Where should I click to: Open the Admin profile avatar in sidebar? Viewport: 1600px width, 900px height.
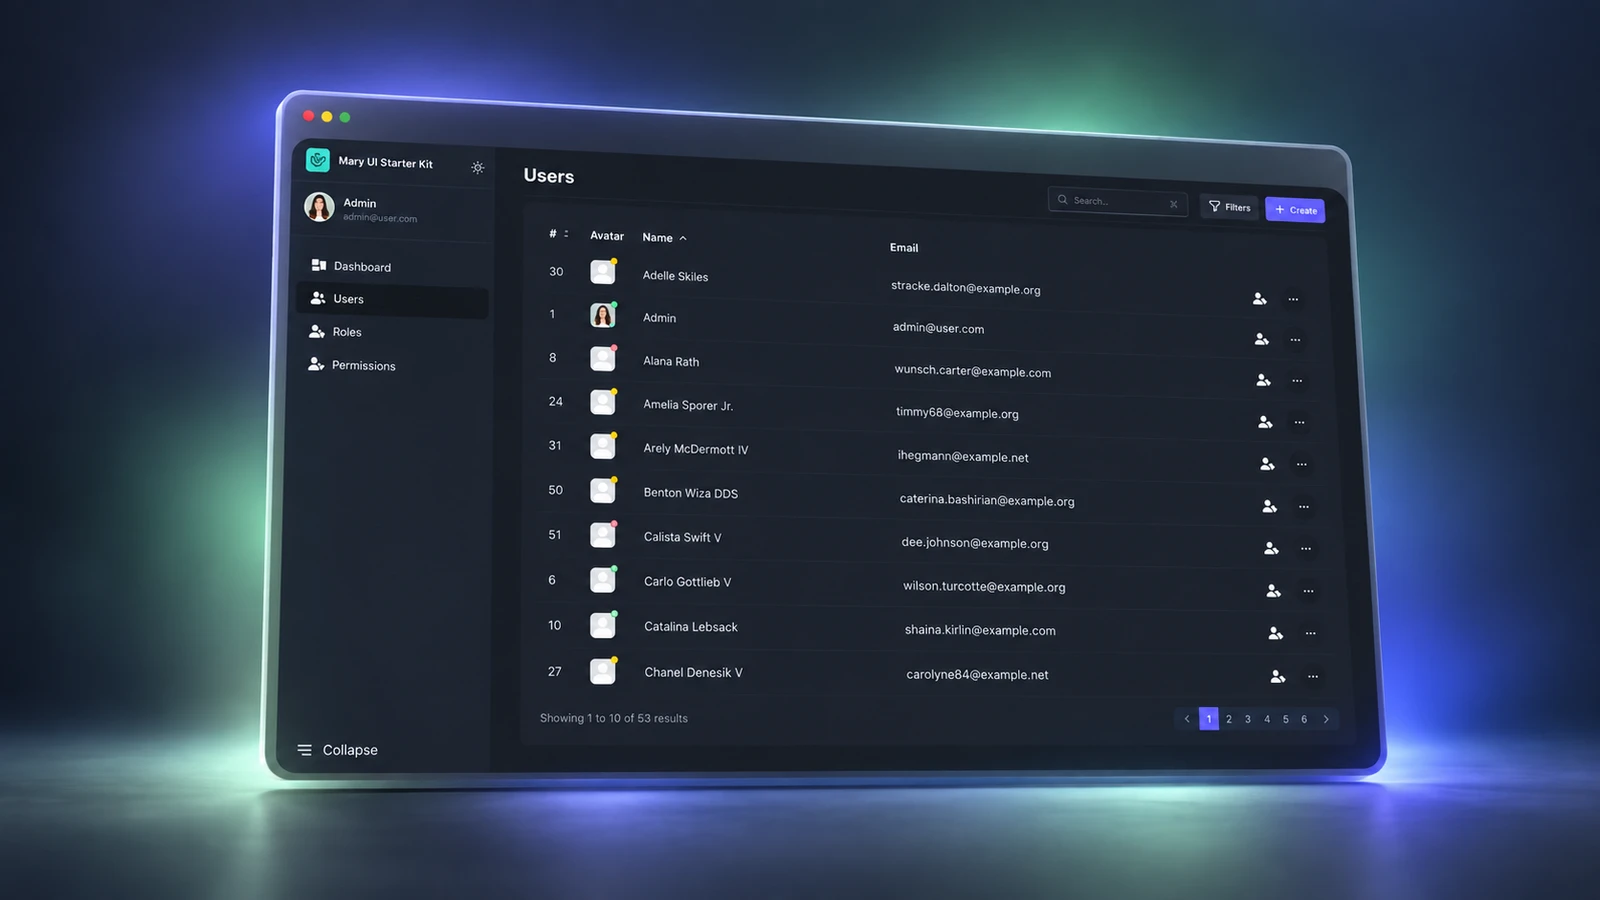(x=319, y=207)
